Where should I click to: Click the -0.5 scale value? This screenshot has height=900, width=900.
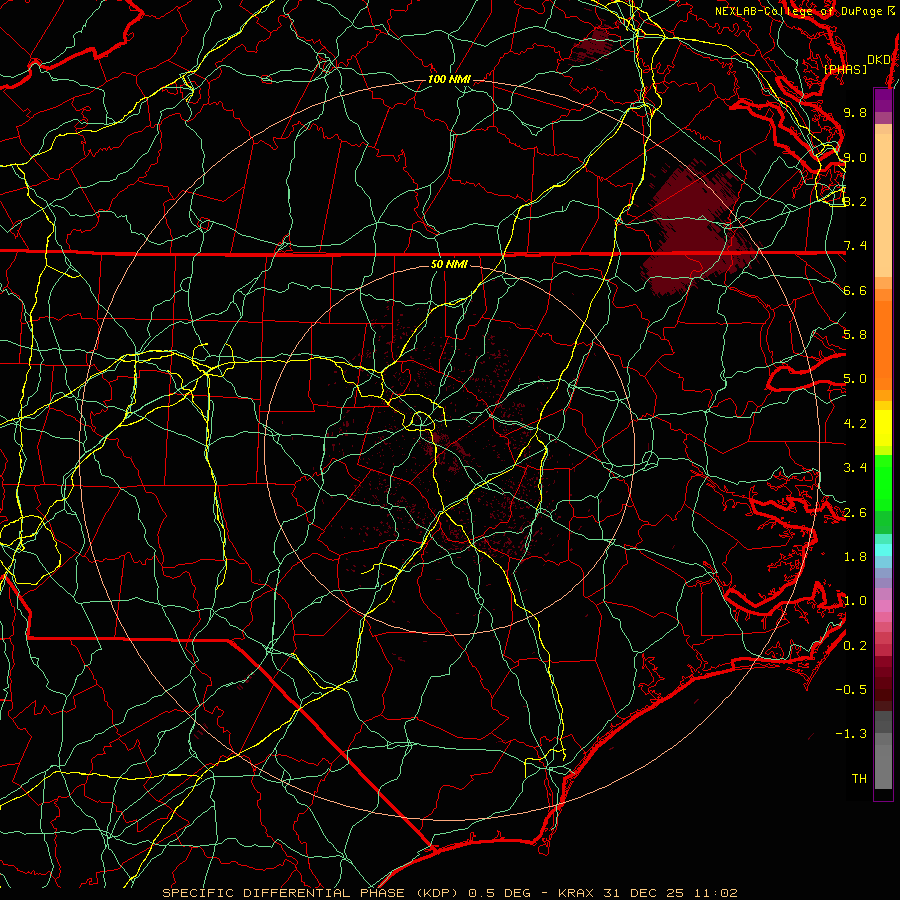coord(851,690)
